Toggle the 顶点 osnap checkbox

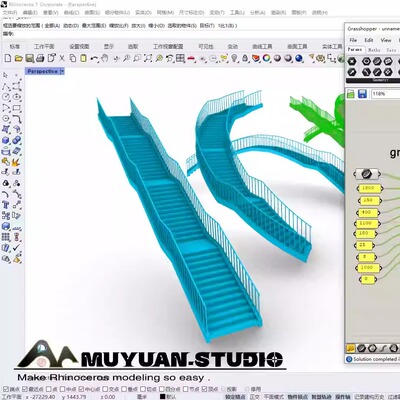pos(204,389)
